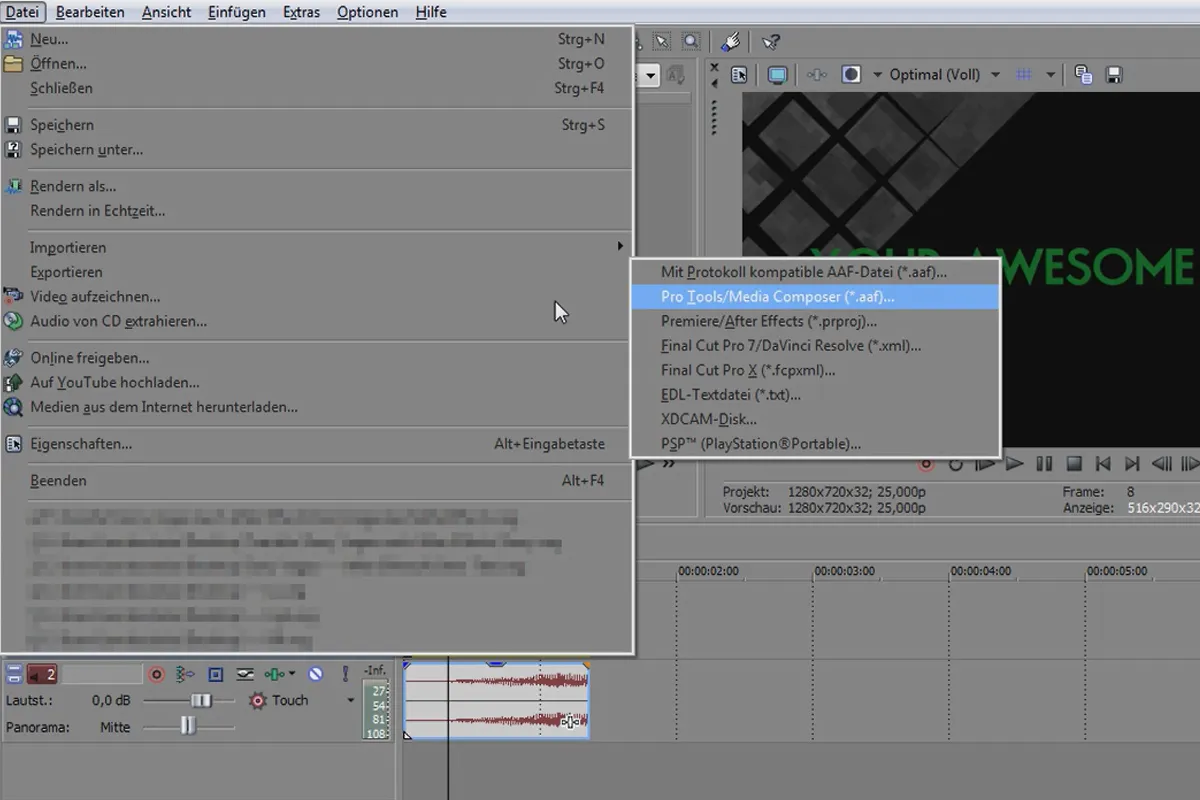Select Audio von CD extrahieren...

[x=317, y=321]
